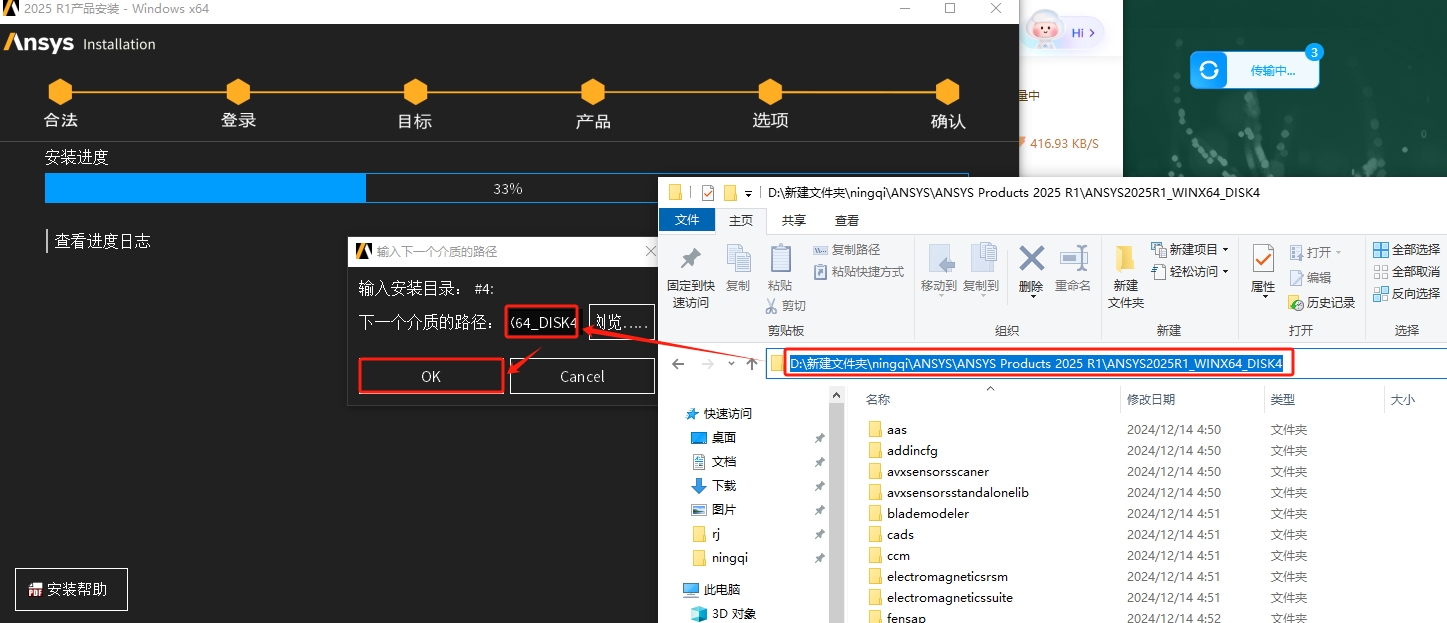The image size is (1447, 623).
Task: Click 复制路径 in clipboard group
Action: point(846,249)
